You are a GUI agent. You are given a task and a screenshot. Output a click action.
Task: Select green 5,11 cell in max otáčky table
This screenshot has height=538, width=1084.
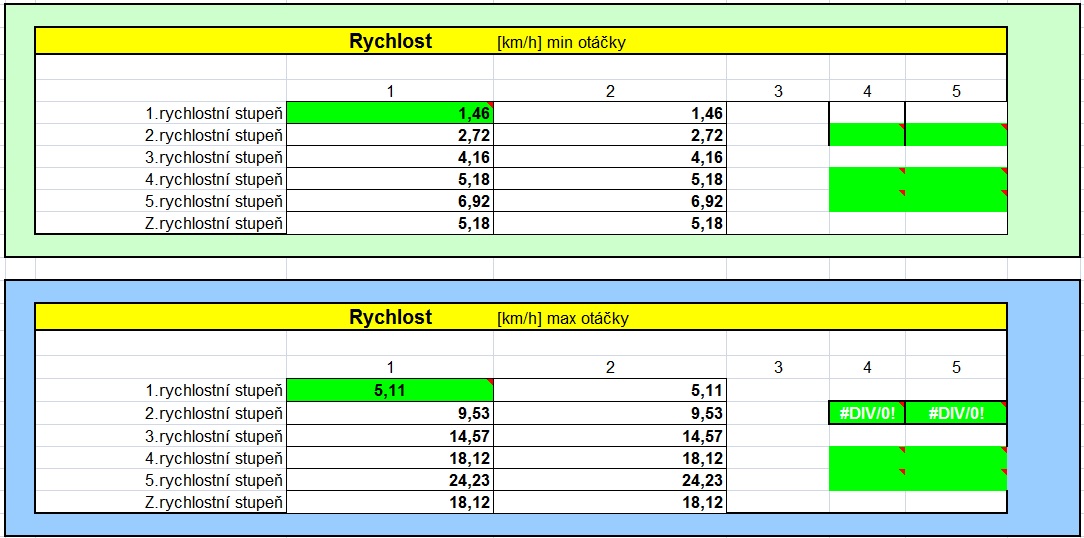click(x=390, y=390)
